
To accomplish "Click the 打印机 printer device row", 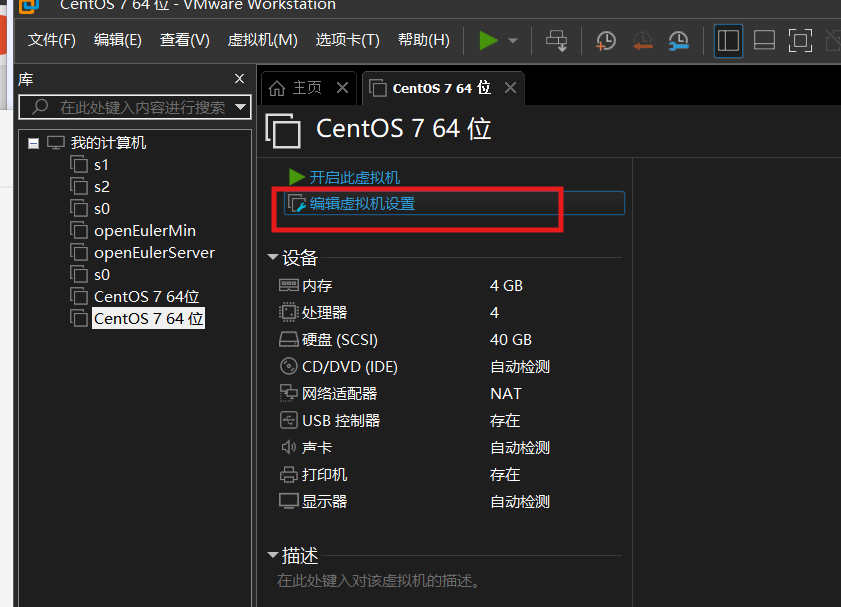I will pos(449,474).
